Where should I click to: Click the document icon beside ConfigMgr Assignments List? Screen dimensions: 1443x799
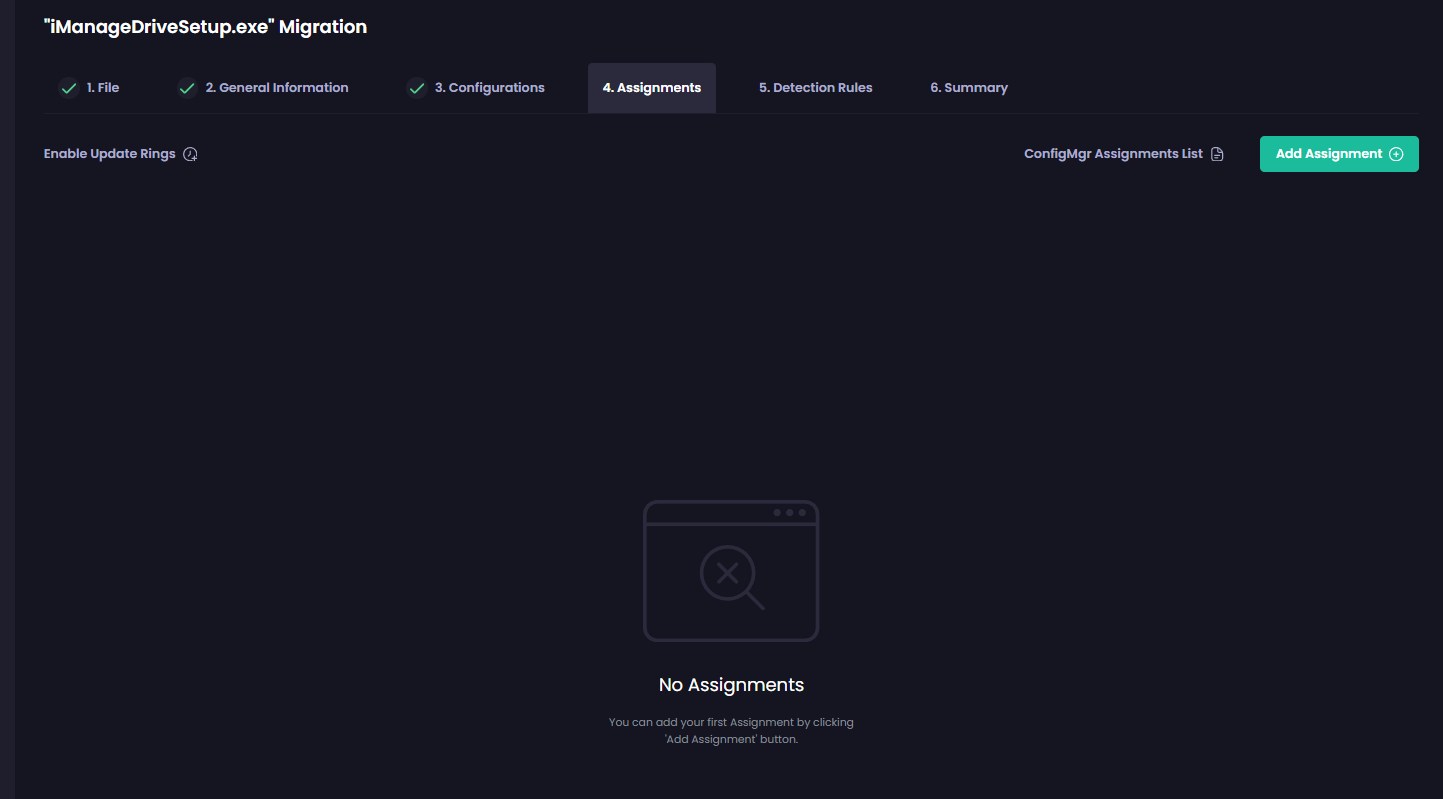1217,154
